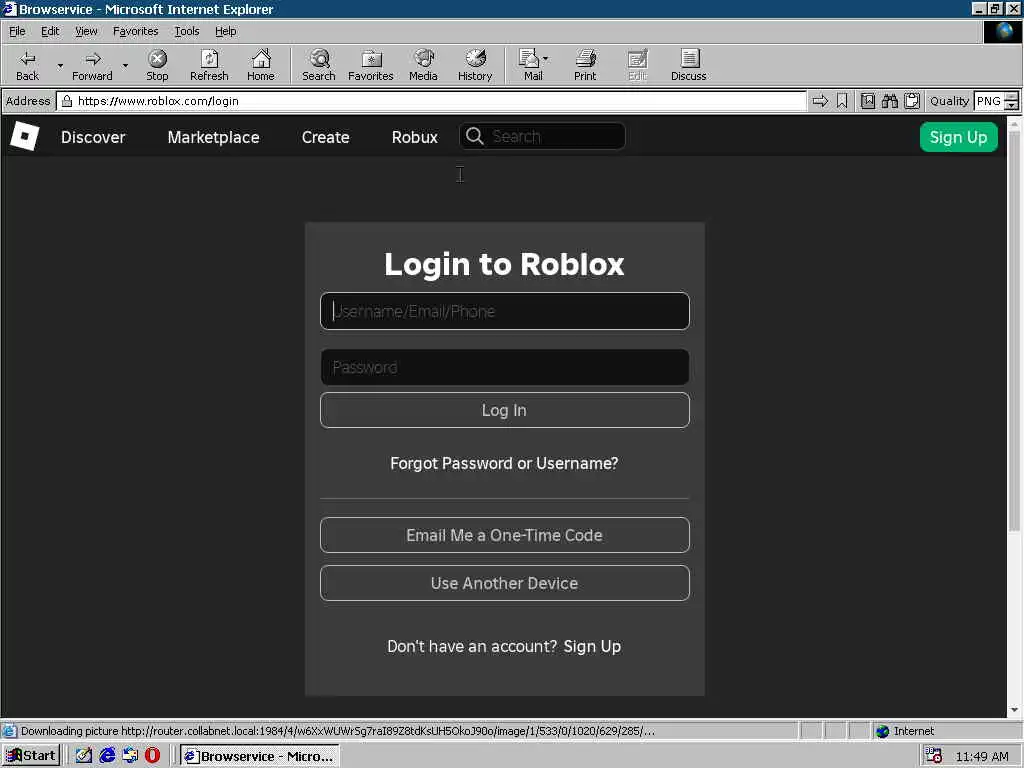The width and height of the screenshot is (1024, 768).
Task: Click the Roblox logo in the navigation bar
Action: [25, 136]
